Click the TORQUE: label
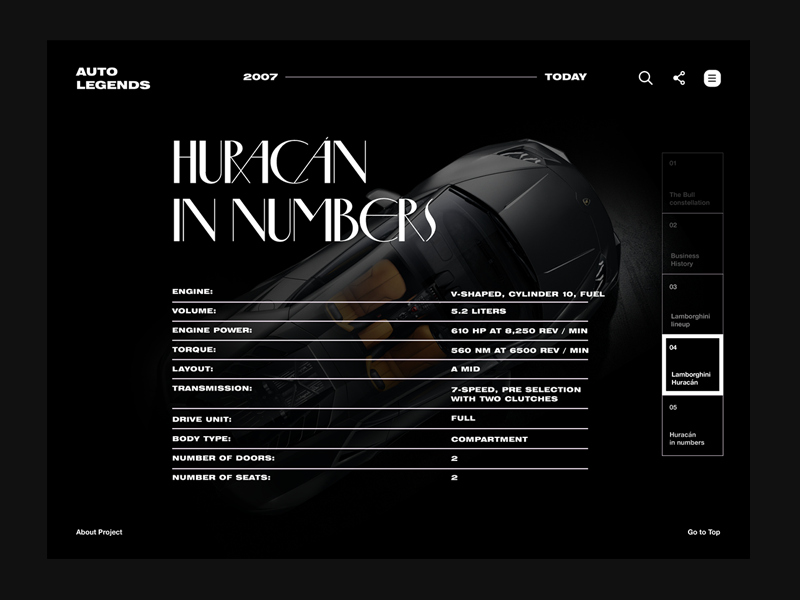800x600 pixels. tap(194, 349)
